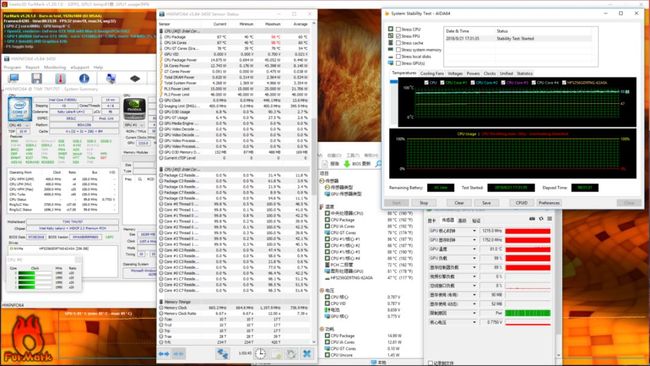Screen dimensions: 650x366
Task: Click the logging sheet icon in sensor toolbar
Action: [276, 354]
